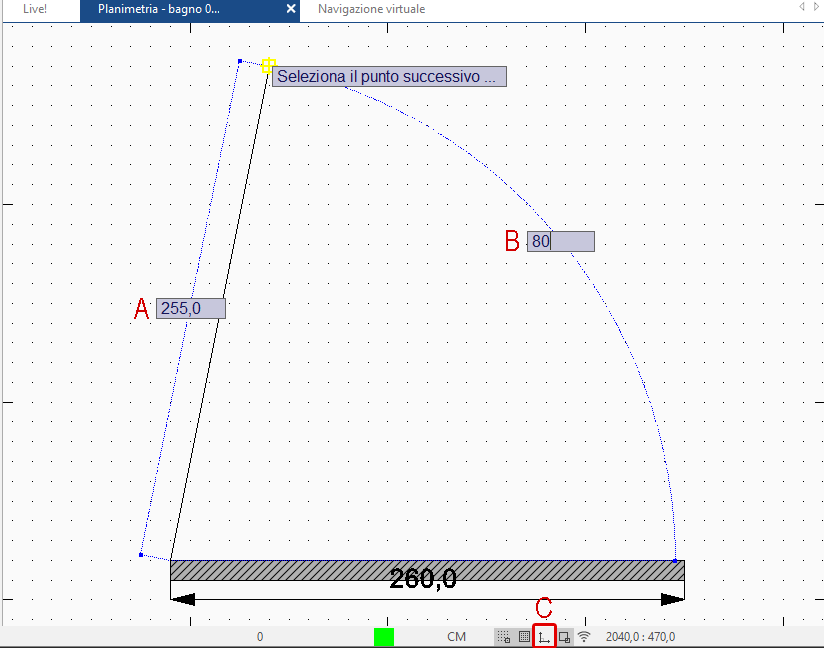Image resolution: width=824 pixels, height=648 pixels.
Task: Click the status bar value 0
Action: 260,637
